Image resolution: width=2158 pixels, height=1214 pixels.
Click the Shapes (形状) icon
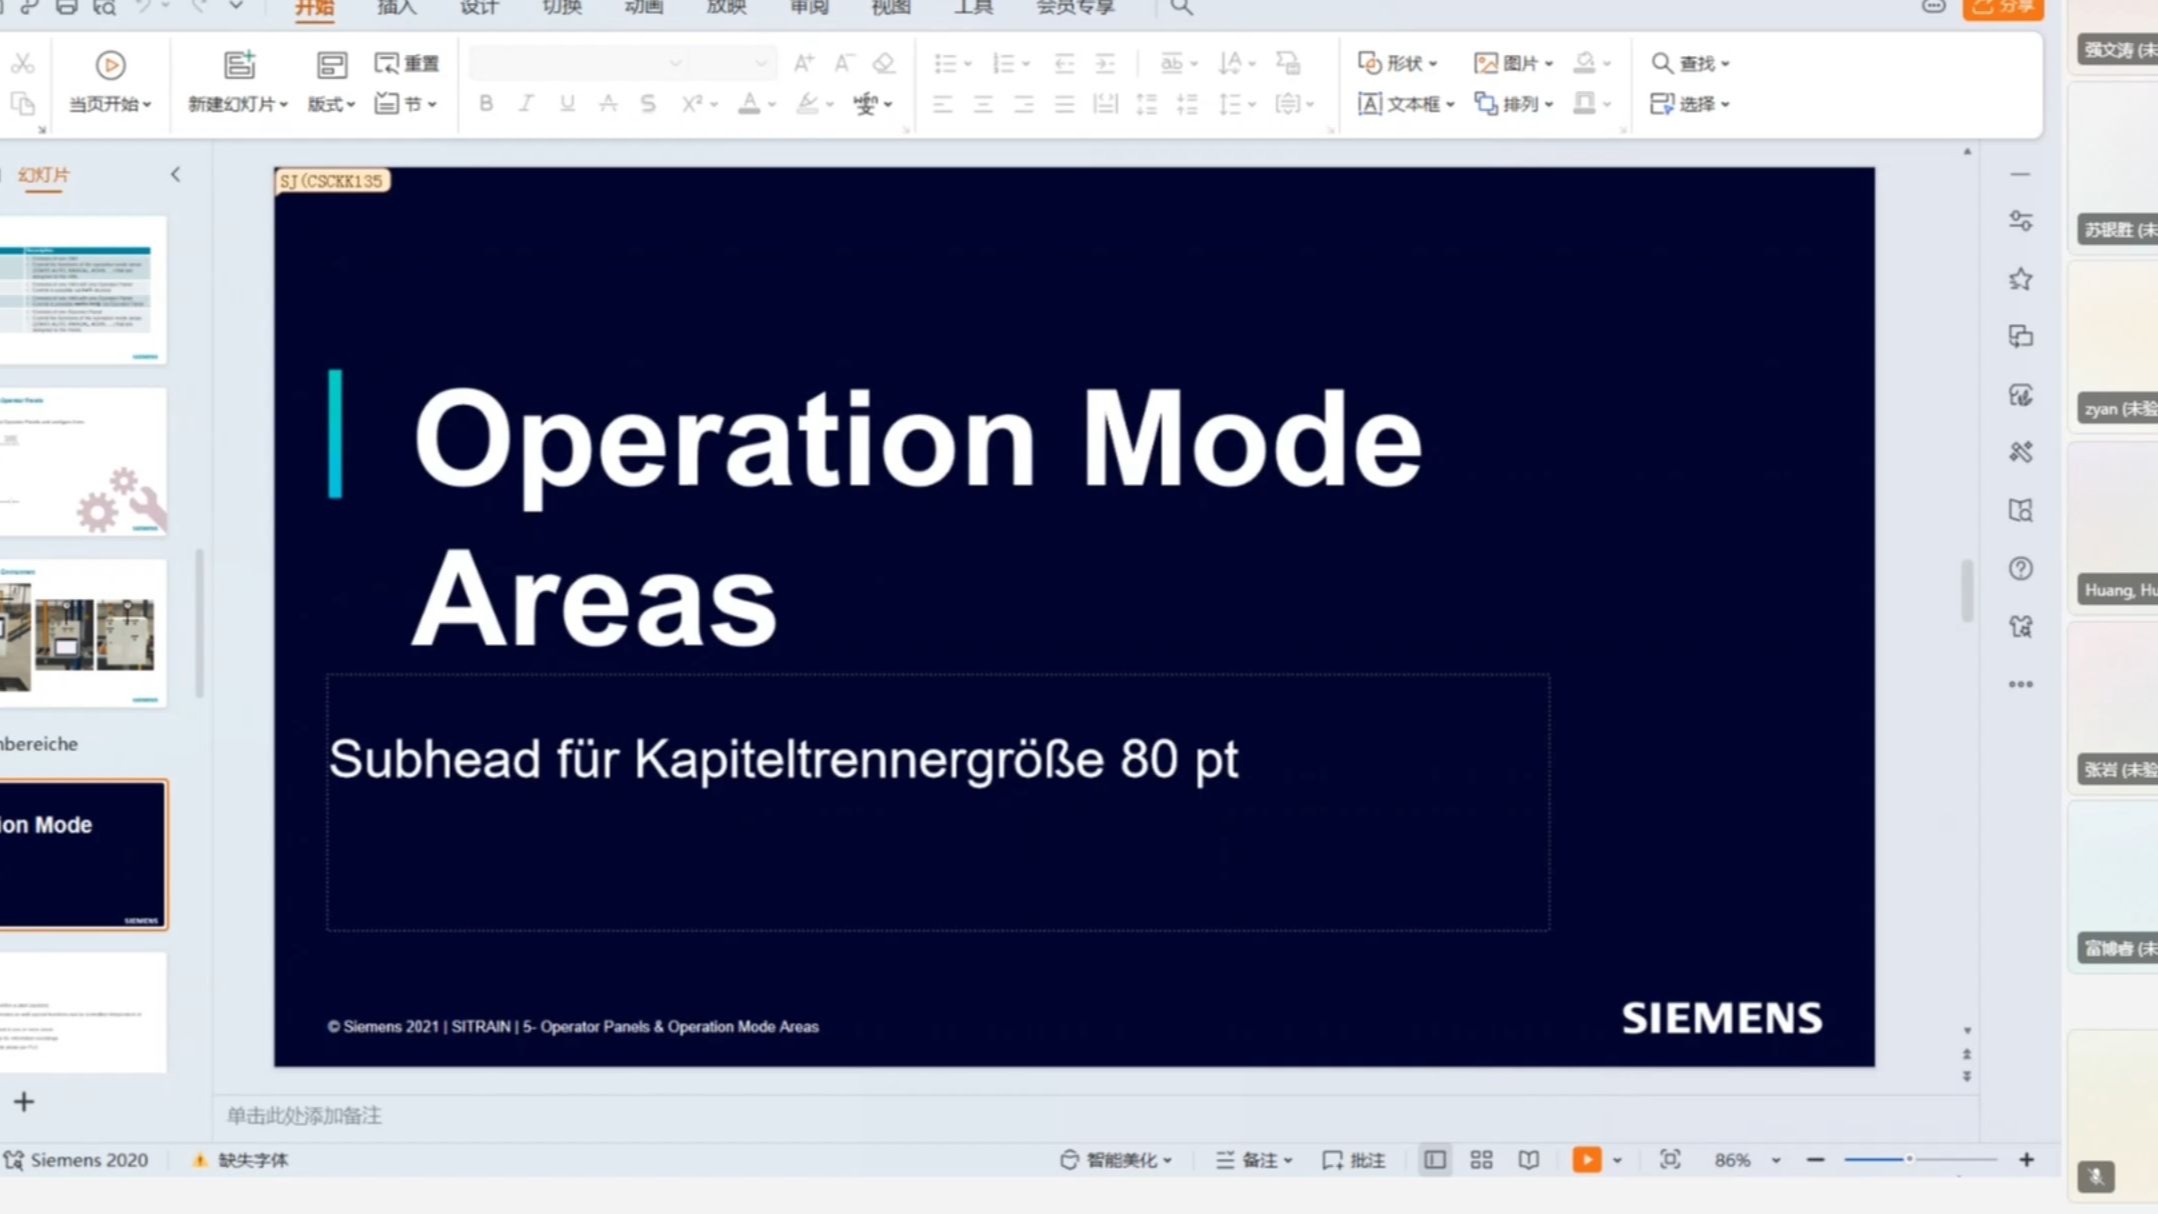pyautogui.click(x=1370, y=63)
